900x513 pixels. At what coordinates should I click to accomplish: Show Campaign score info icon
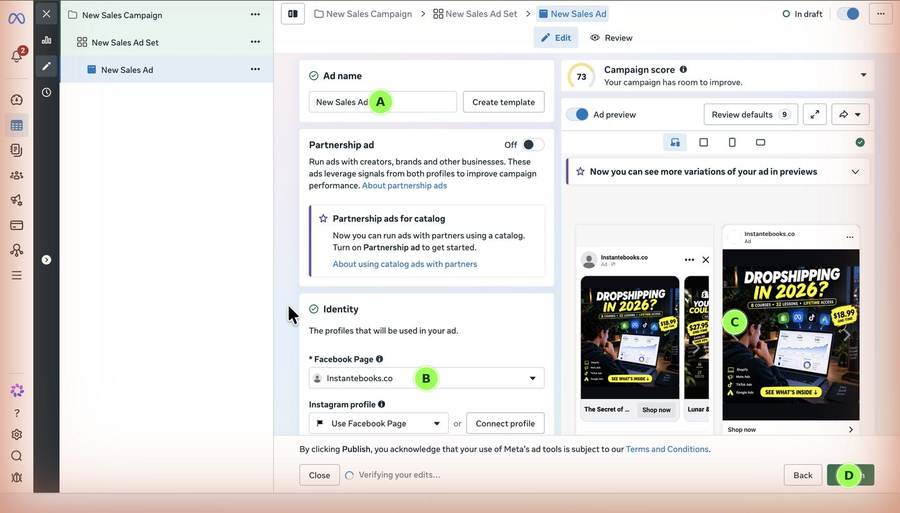[683, 69]
